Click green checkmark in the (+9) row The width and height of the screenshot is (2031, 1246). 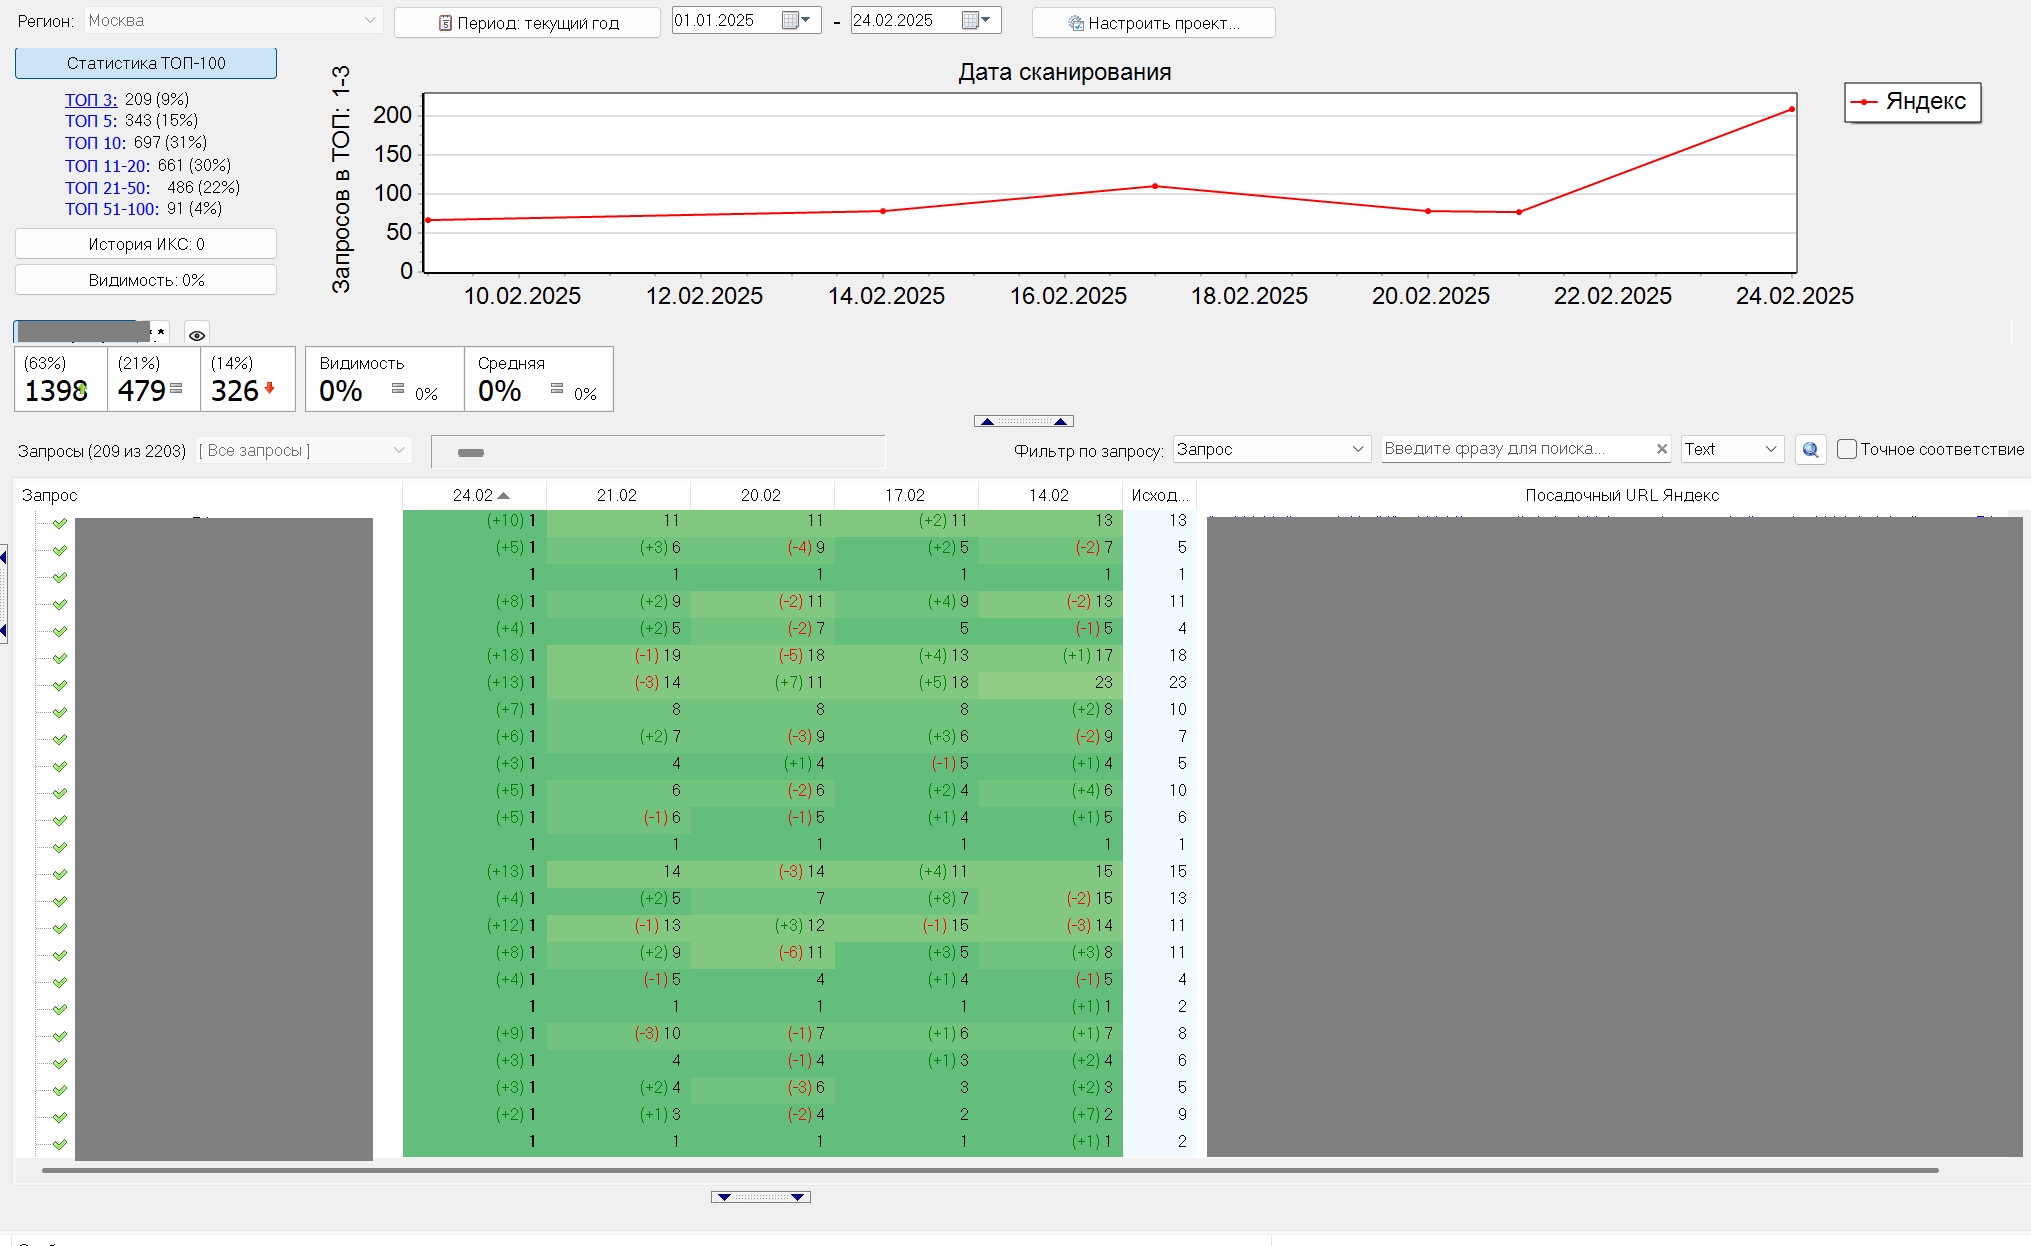click(x=60, y=1036)
